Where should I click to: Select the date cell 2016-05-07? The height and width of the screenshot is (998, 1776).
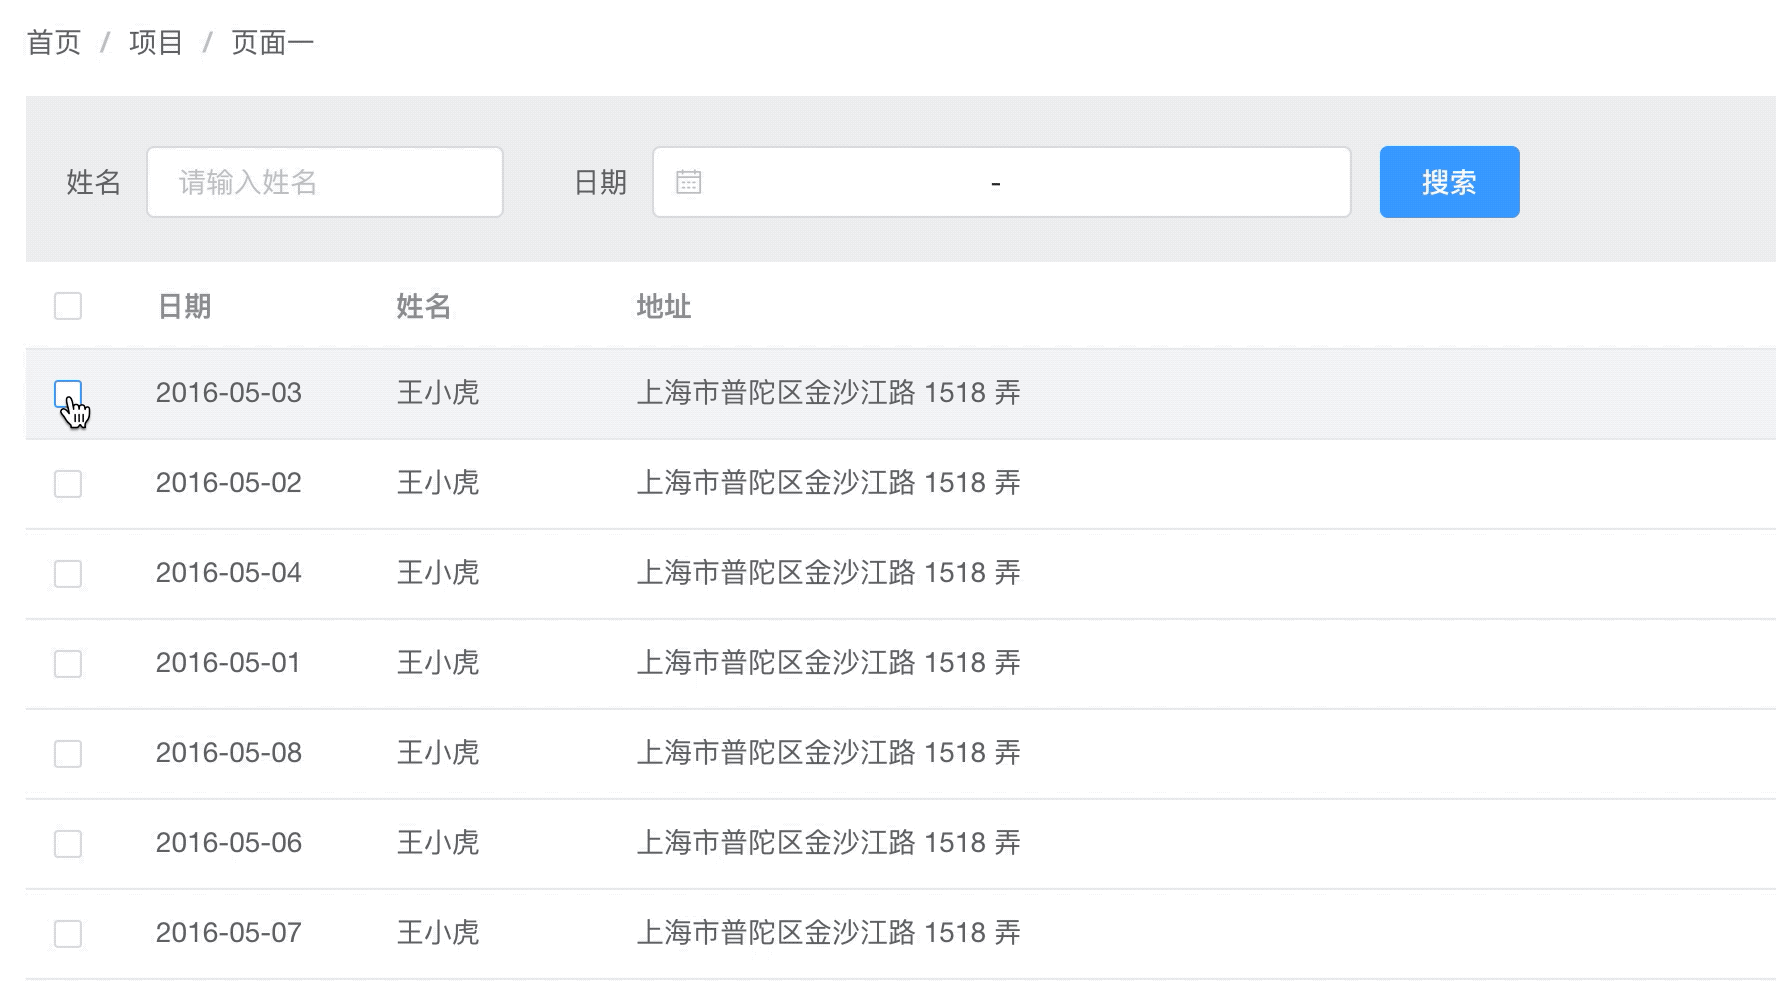pos(229,933)
